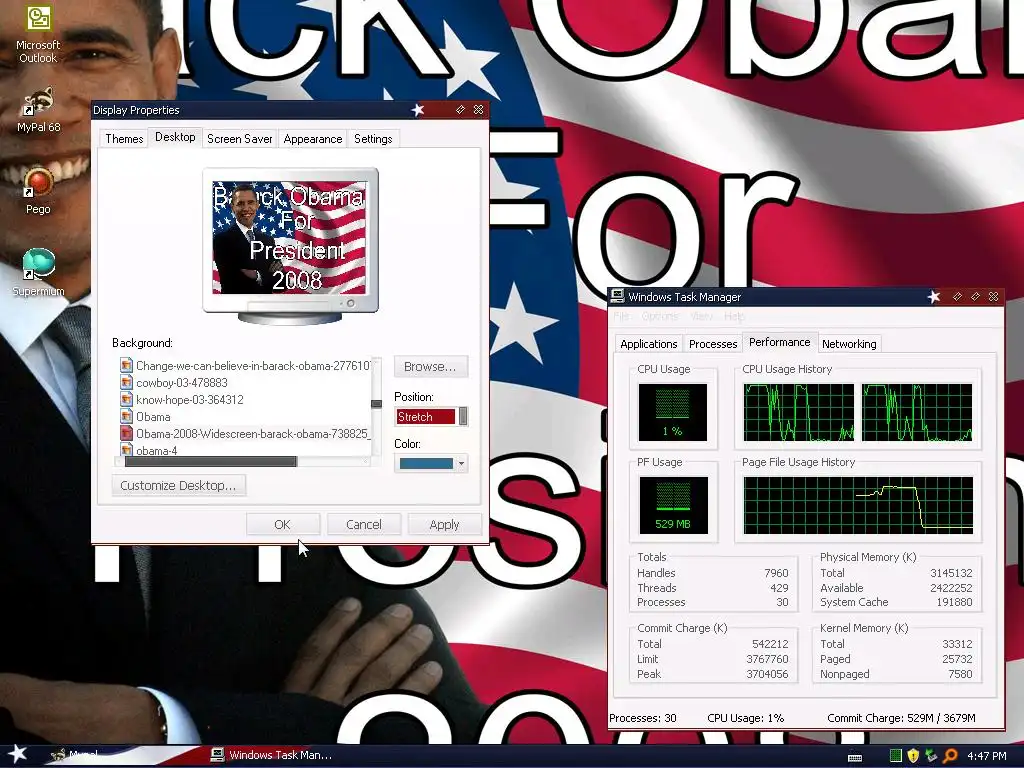Click the file icon beside cowboy-03-478883
Image resolution: width=1024 pixels, height=768 pixels.
126,383
